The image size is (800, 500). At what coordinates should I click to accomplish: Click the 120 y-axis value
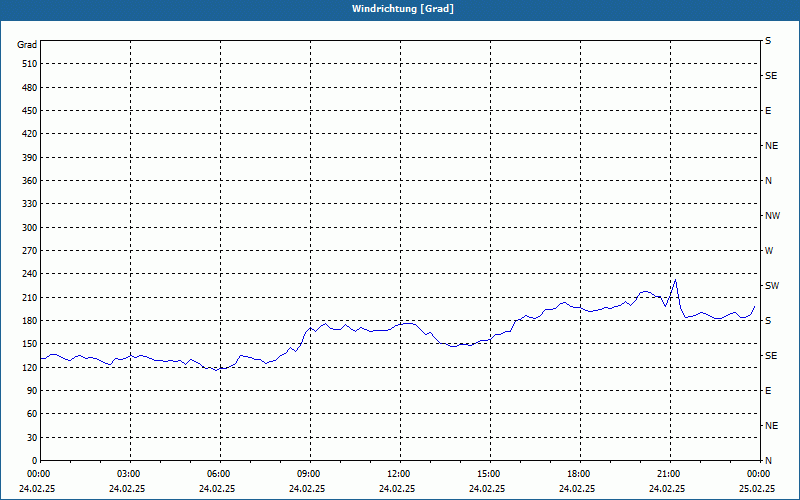pos(30,367)
